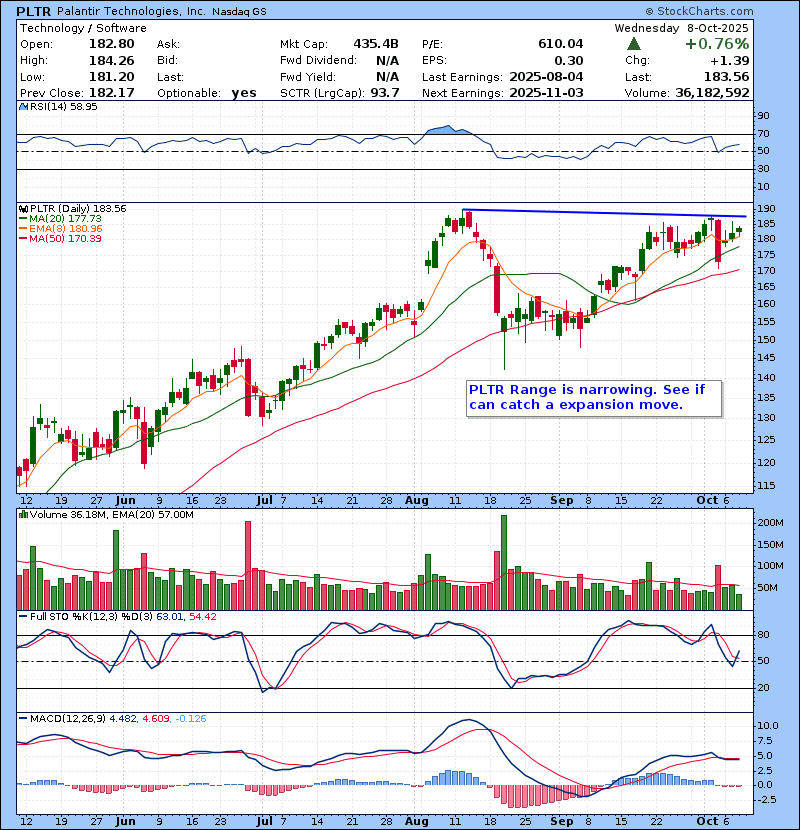Image resolution: width=800 pixels, height=830 pixels.
Task: Click the 190 price axis label
Action: (x=768, y=209)
